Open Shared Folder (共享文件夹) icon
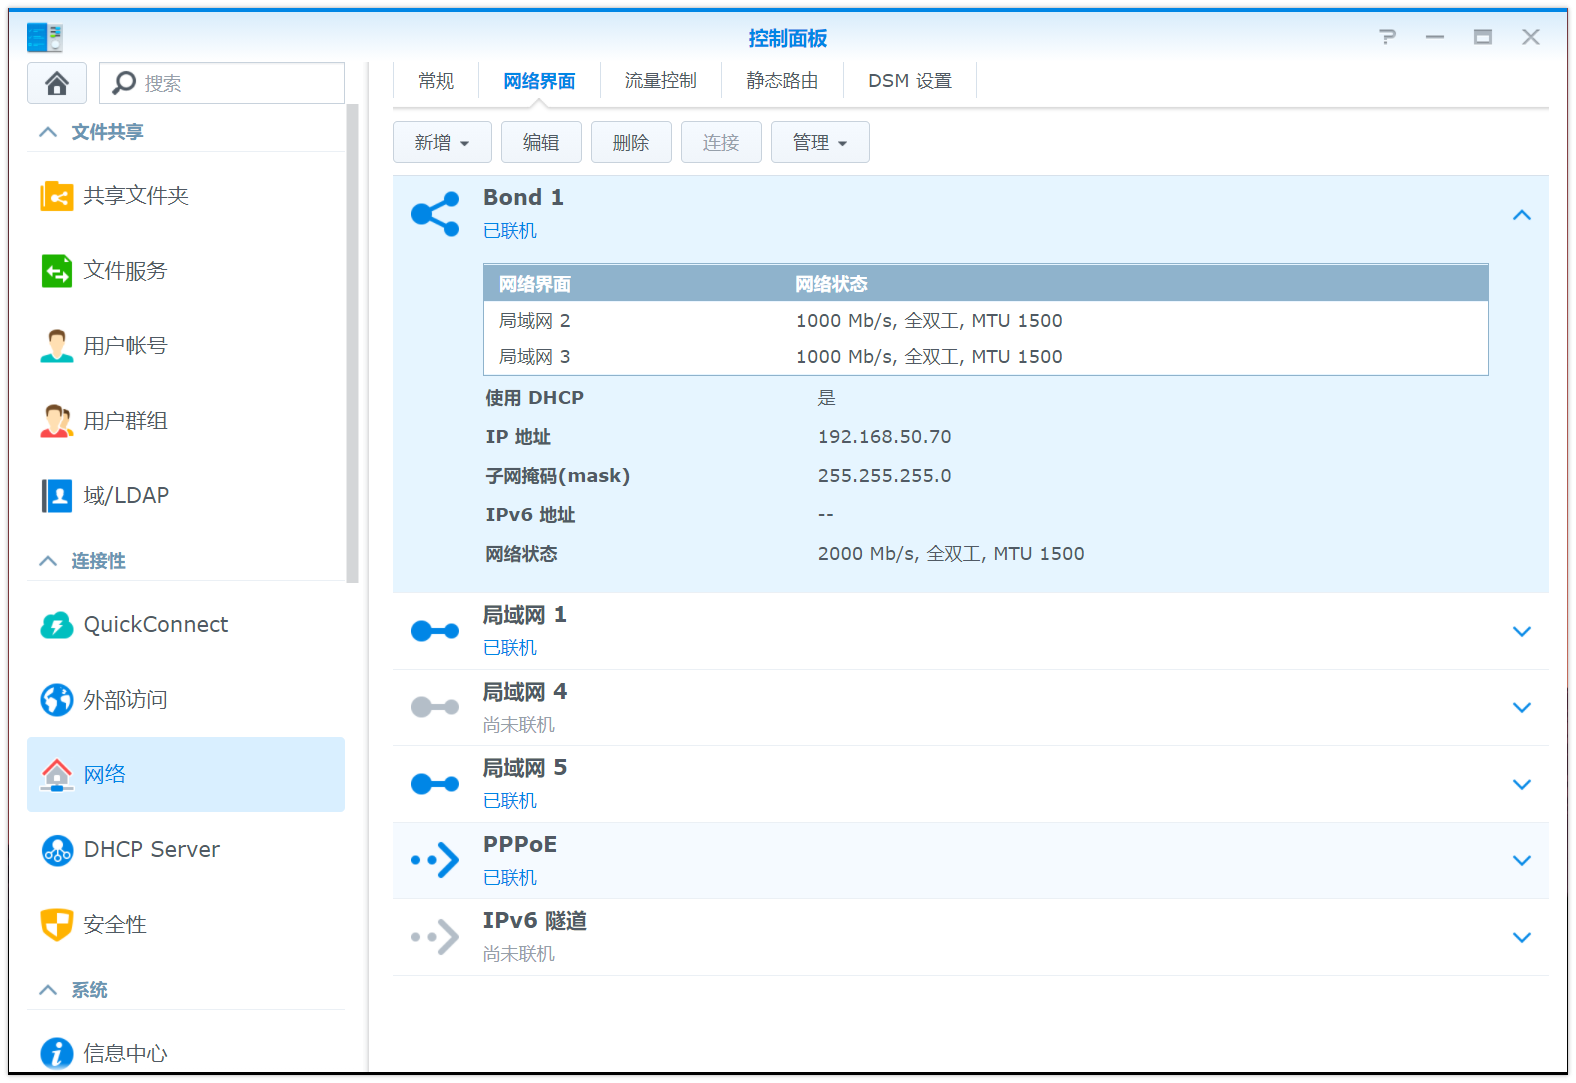The height and width of the screenshot is (1083, 1576). pyautogui.click(x=56, y=196)
